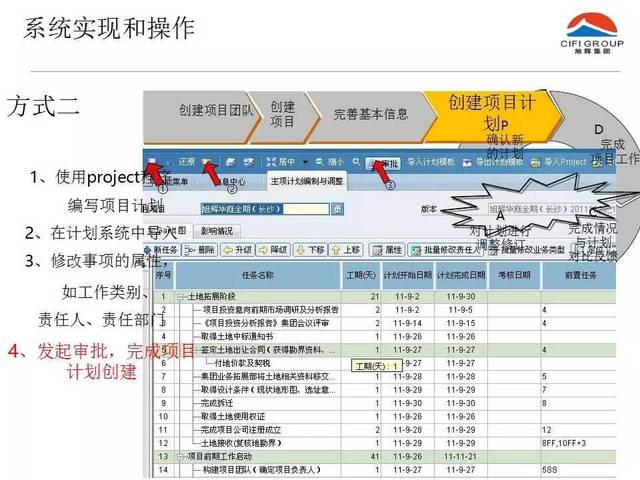Click 批量修改责任人 batch edit owner

pyautogui.click(x=446, y=250)
